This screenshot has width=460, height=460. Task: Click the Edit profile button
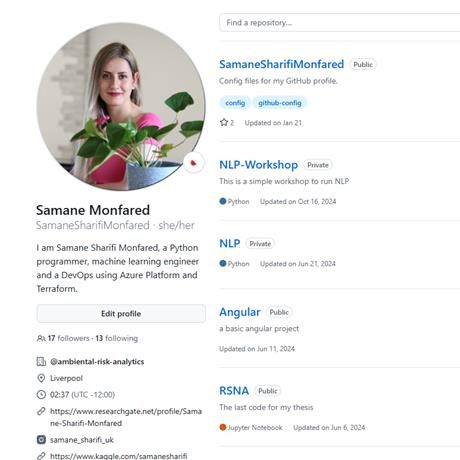coord(121,314)
